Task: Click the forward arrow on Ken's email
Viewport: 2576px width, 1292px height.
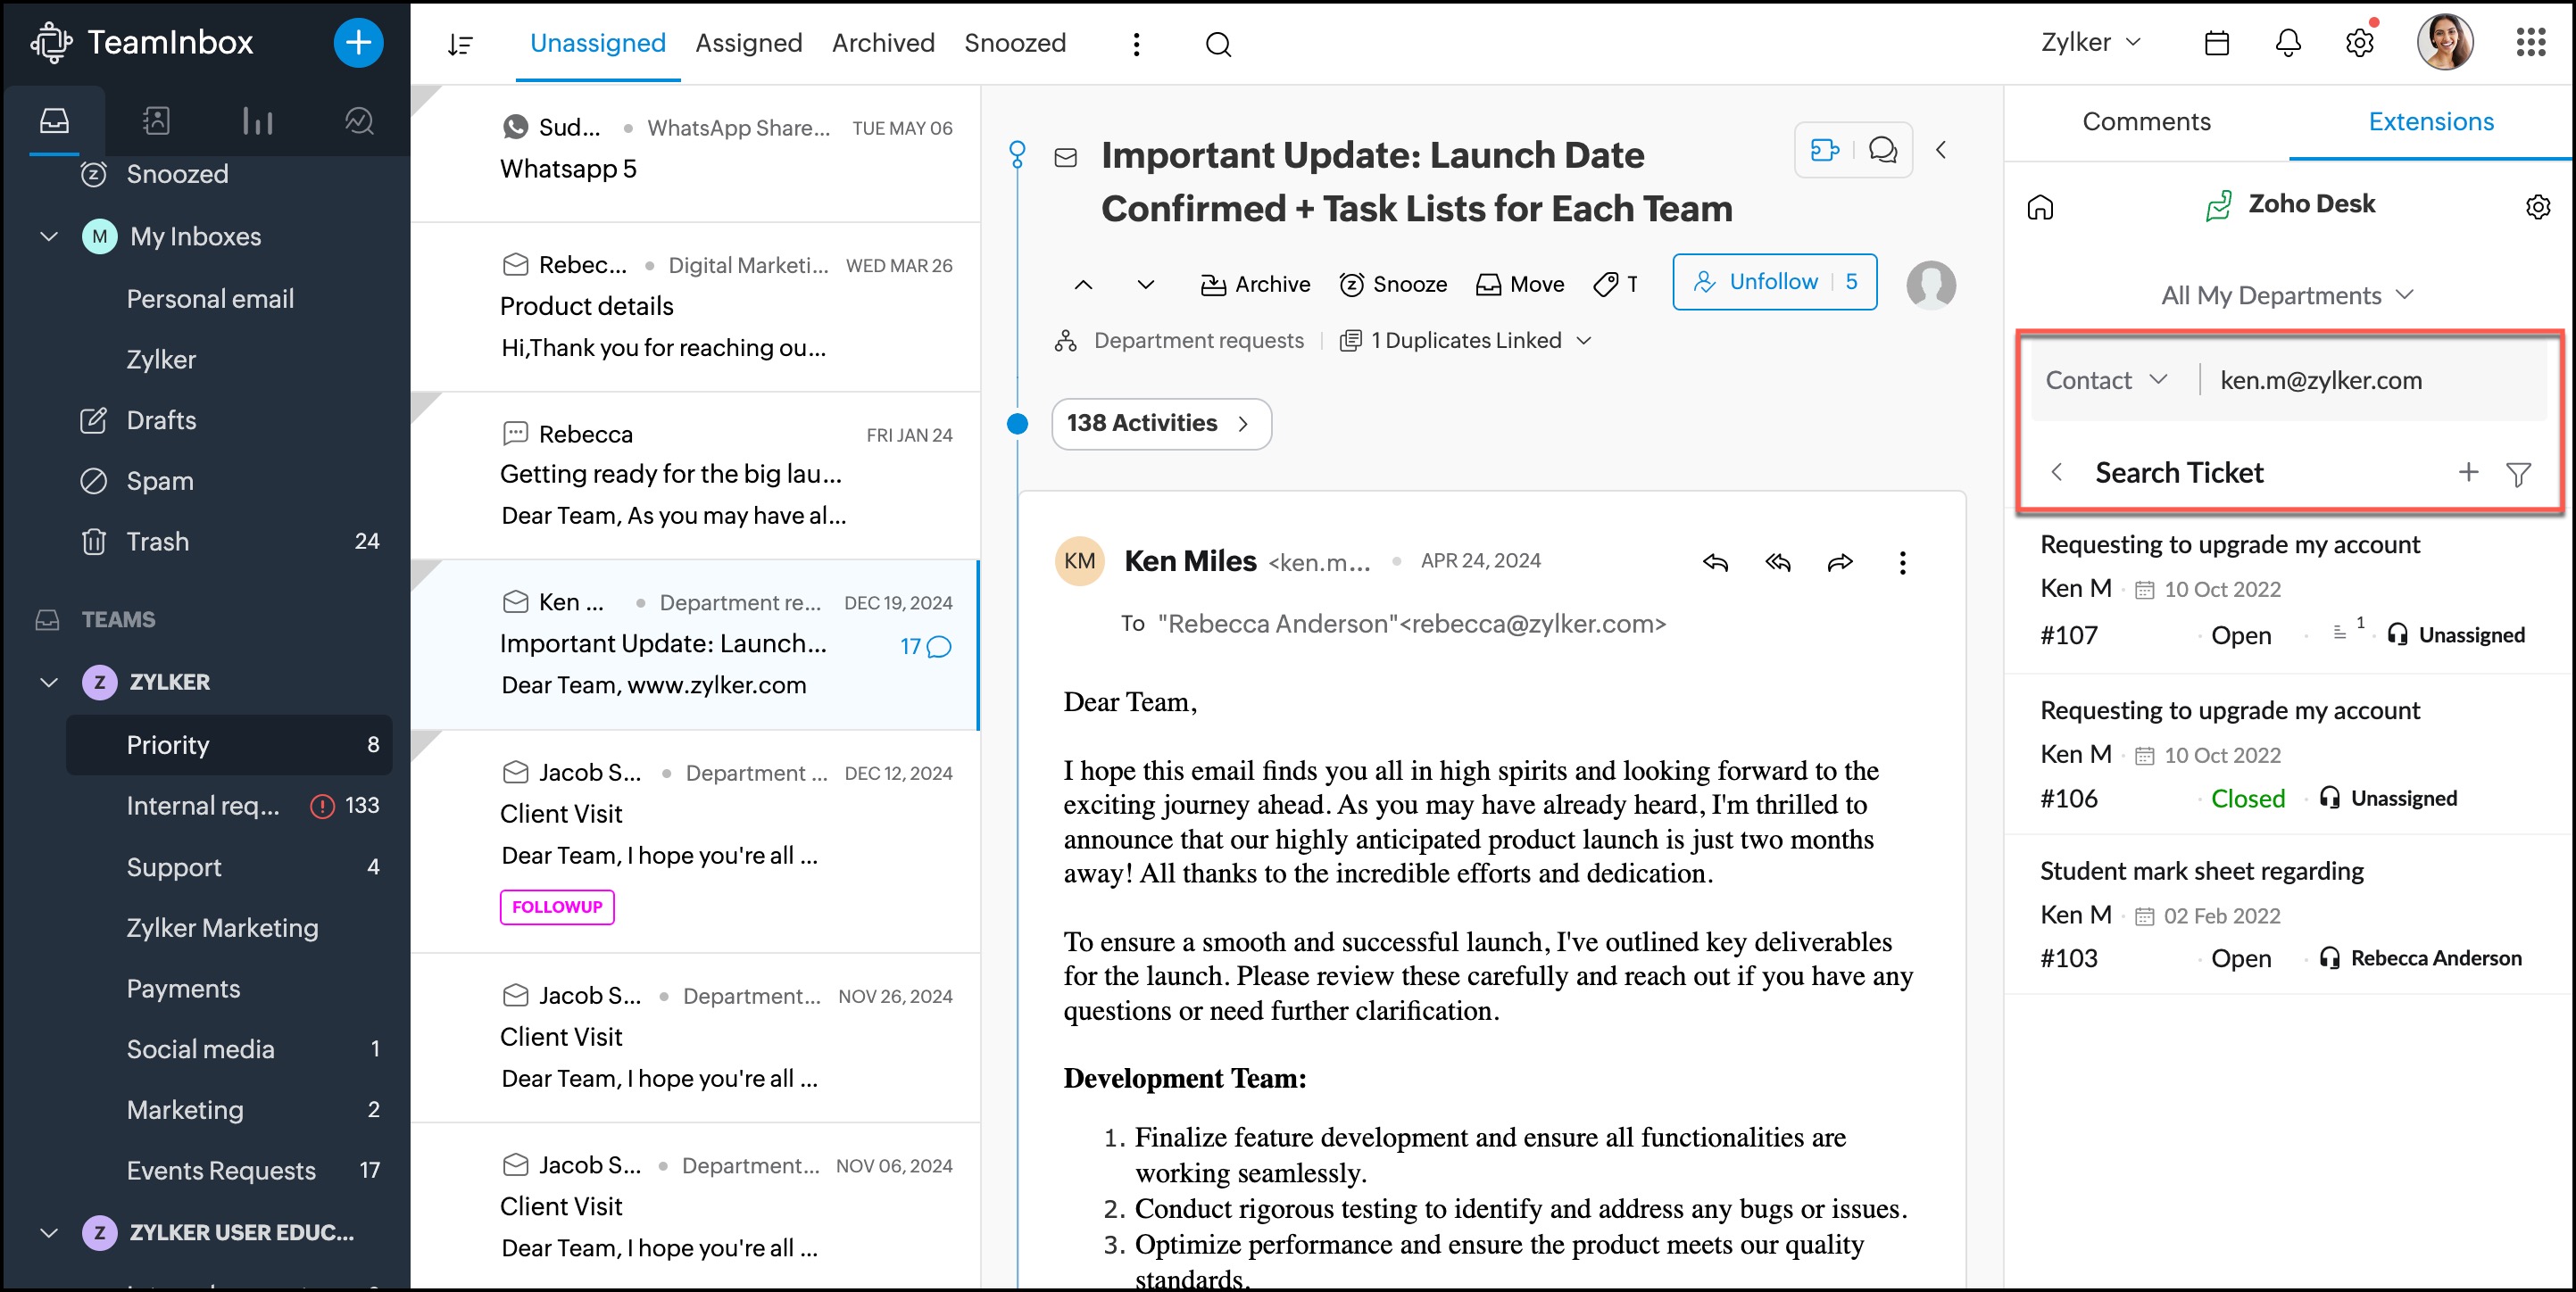Action: (1839, 562)
